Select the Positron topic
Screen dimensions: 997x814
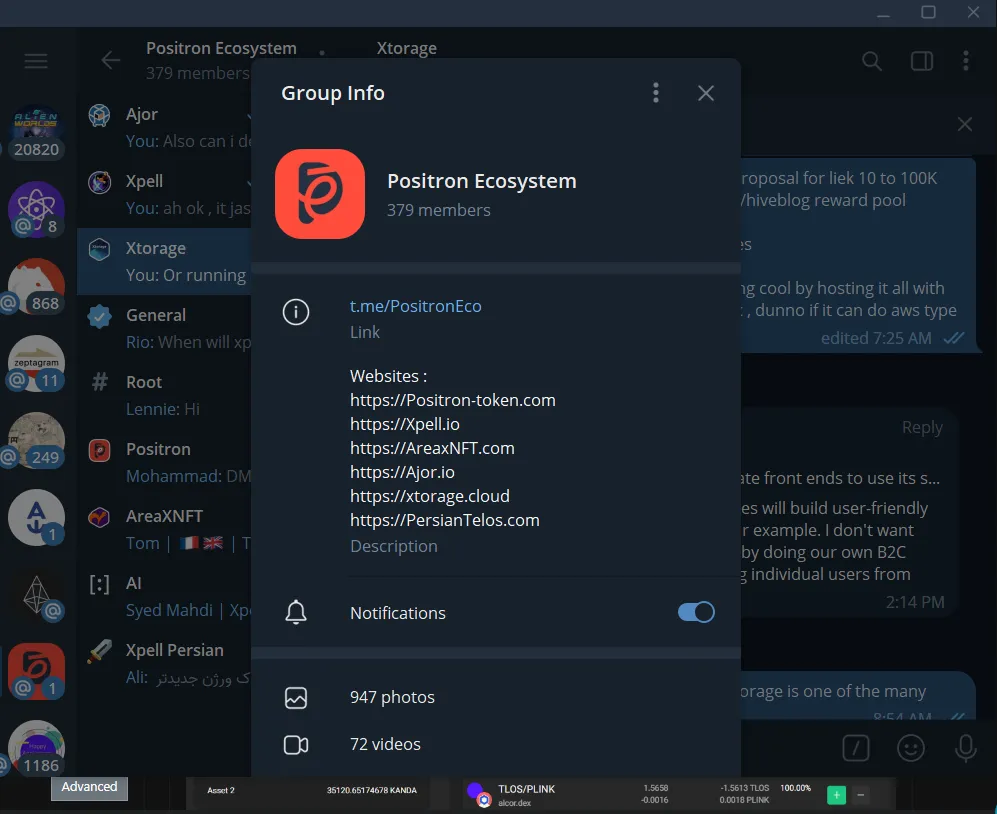pyautogui.click(x=164, y=462)
